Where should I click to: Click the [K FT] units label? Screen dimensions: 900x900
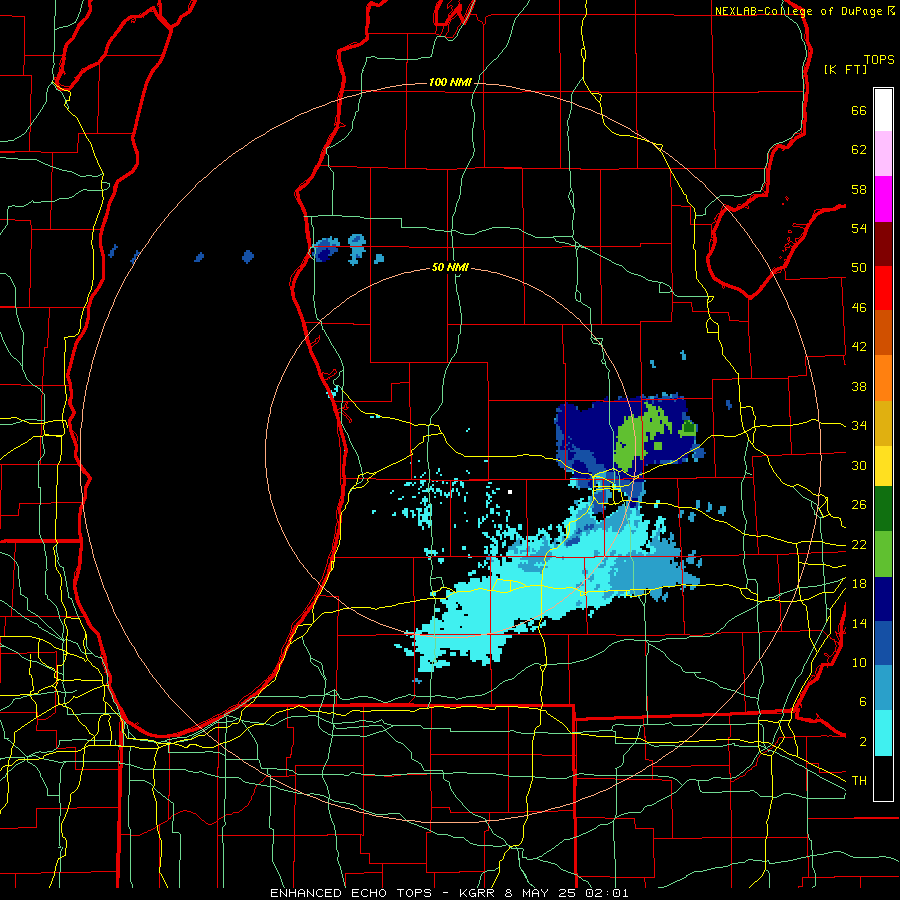click(x=845, y=69)
